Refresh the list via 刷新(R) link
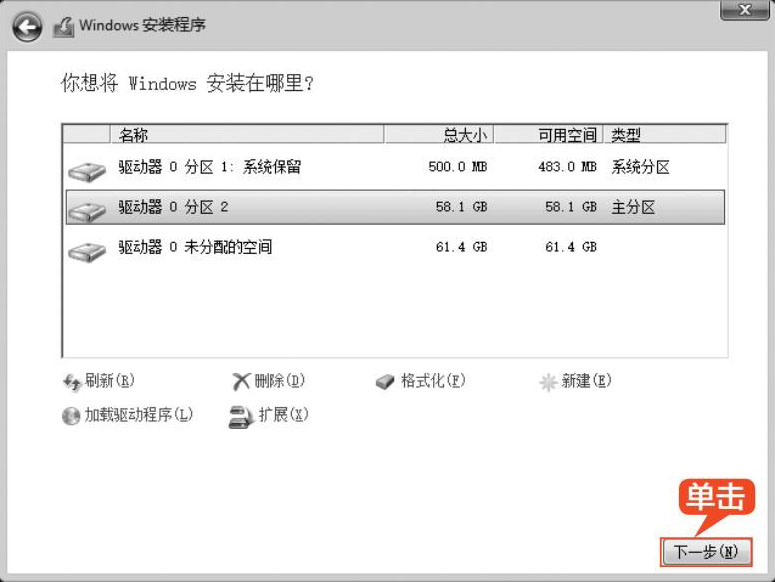 pyautogui.click(x=110, y=380)
